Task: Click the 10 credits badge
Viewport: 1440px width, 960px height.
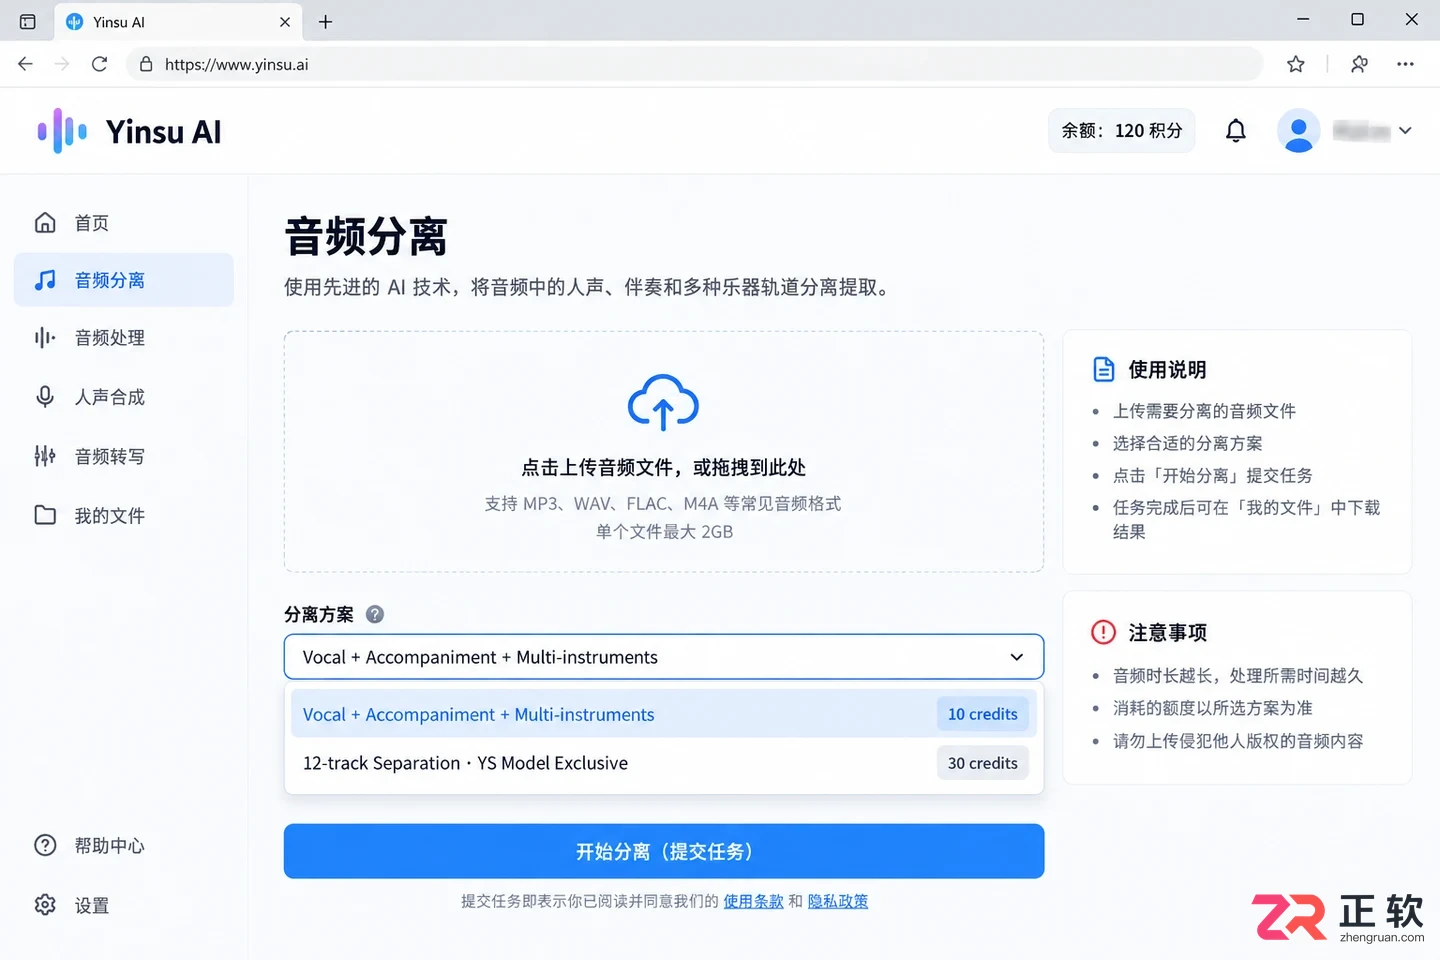Action: [x=983, y=714]
